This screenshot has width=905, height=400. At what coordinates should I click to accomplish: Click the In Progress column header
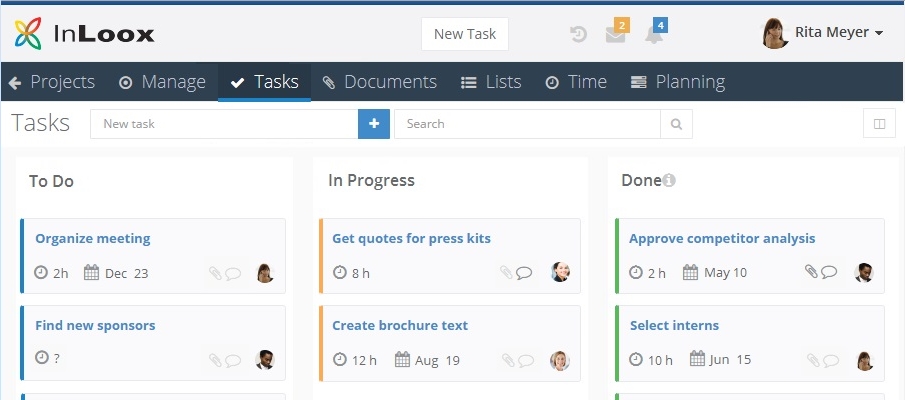point(371,181)
